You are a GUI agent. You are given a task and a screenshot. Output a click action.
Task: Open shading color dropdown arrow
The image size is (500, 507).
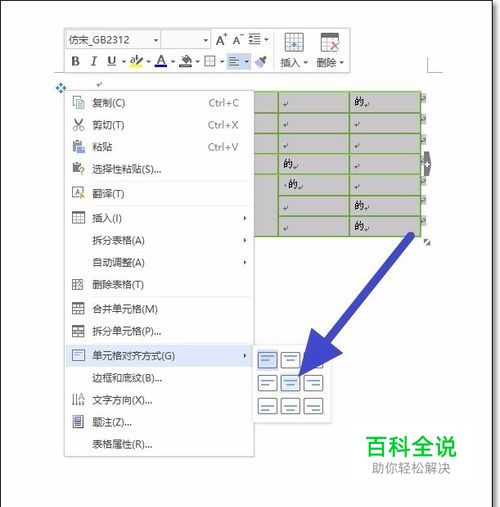[197, 62]
